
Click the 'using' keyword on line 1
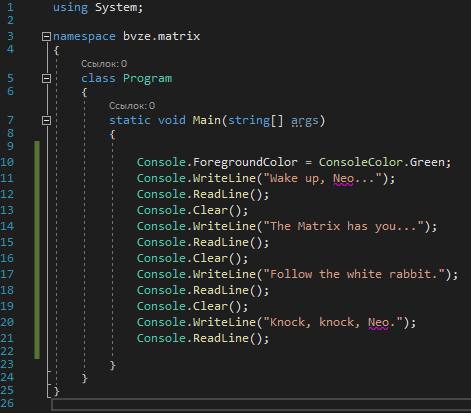(70, 7)
